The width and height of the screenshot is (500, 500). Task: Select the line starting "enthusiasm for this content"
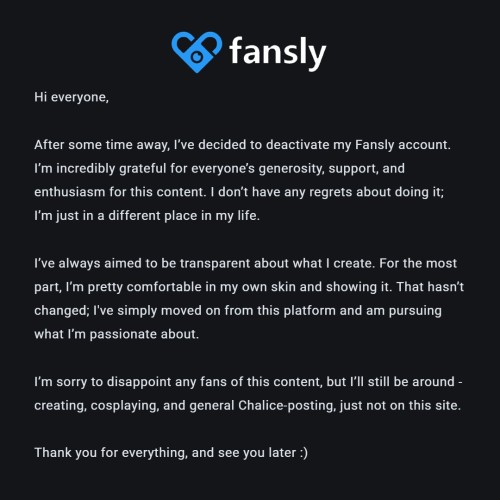tap(239, 192)
